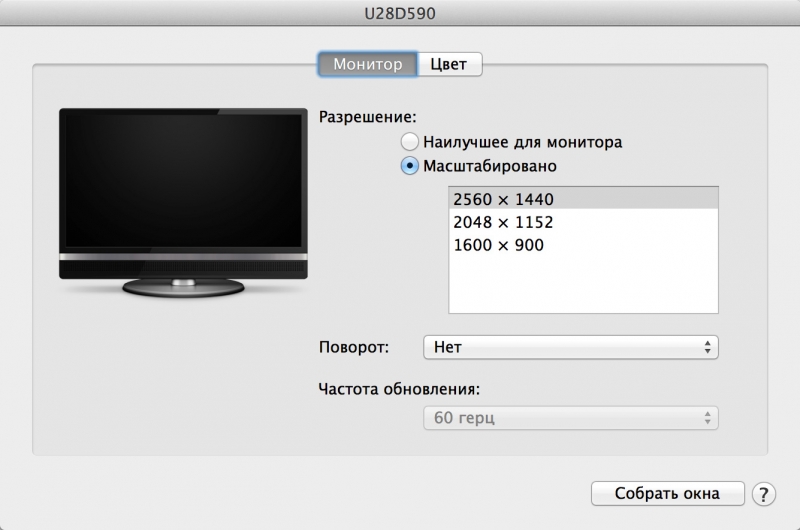Open help with the question mark button
800x530 pixels.
(x=763, y=494)
